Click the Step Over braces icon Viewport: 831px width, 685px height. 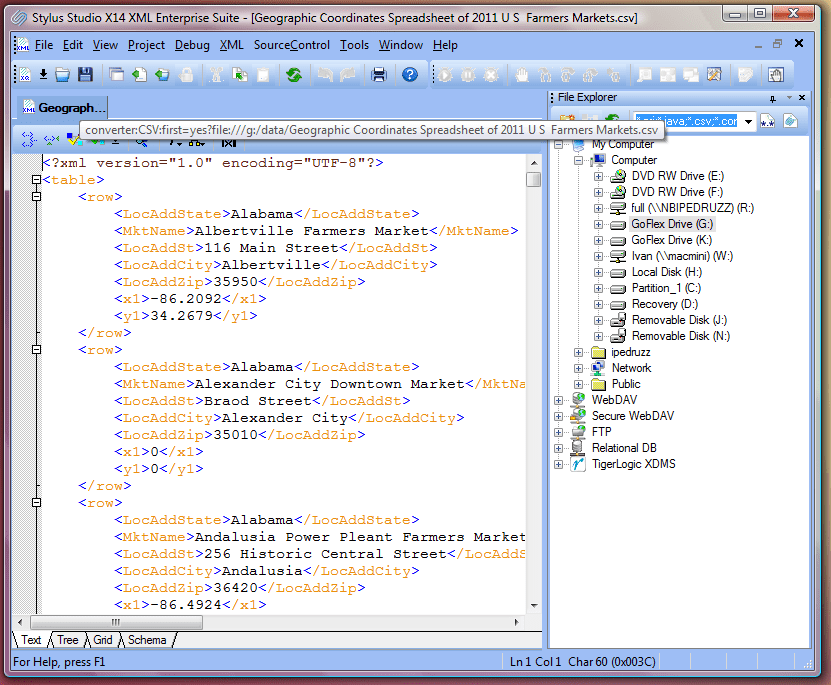coord(568,75)
